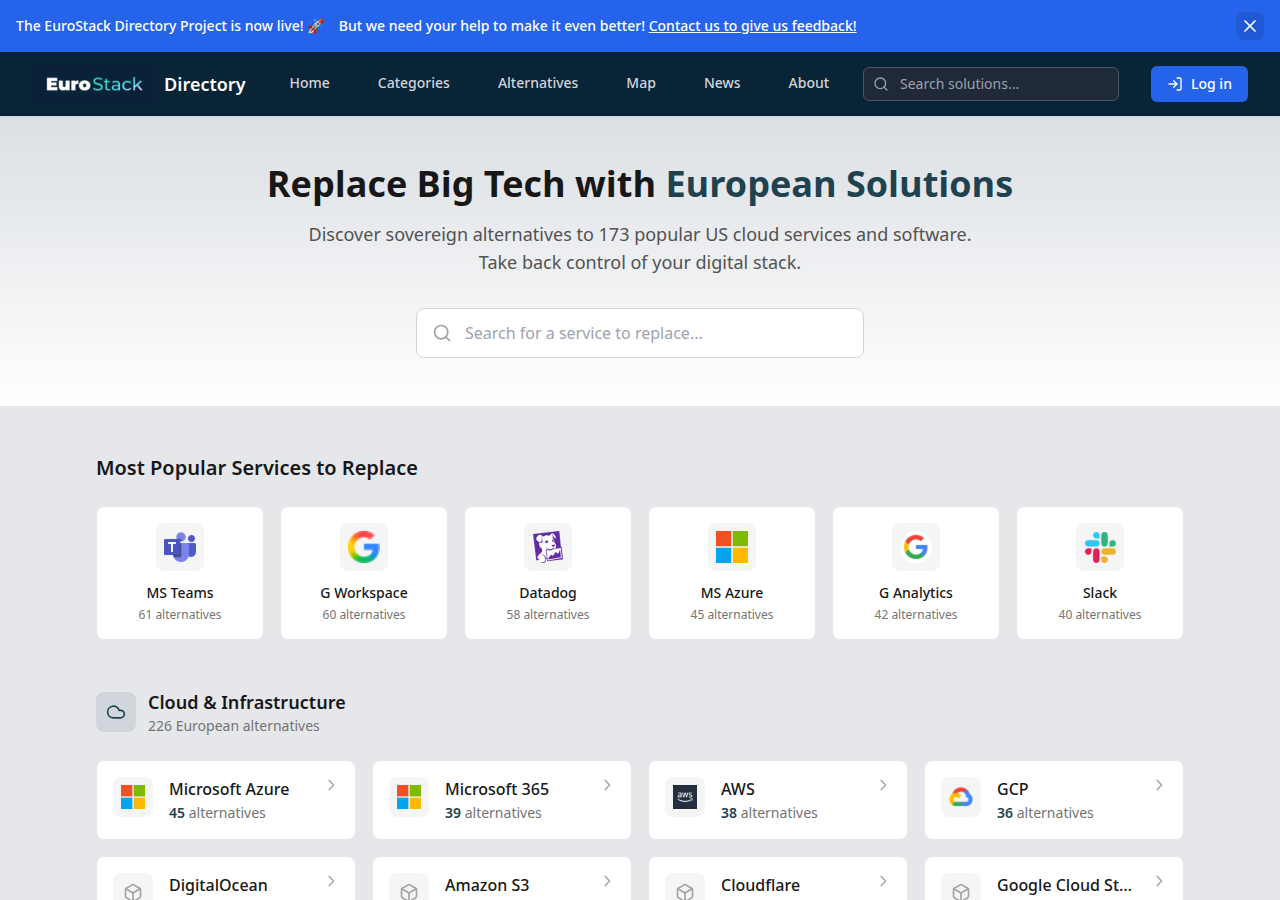
Task: Open the Home nav item
Action: 310,83
